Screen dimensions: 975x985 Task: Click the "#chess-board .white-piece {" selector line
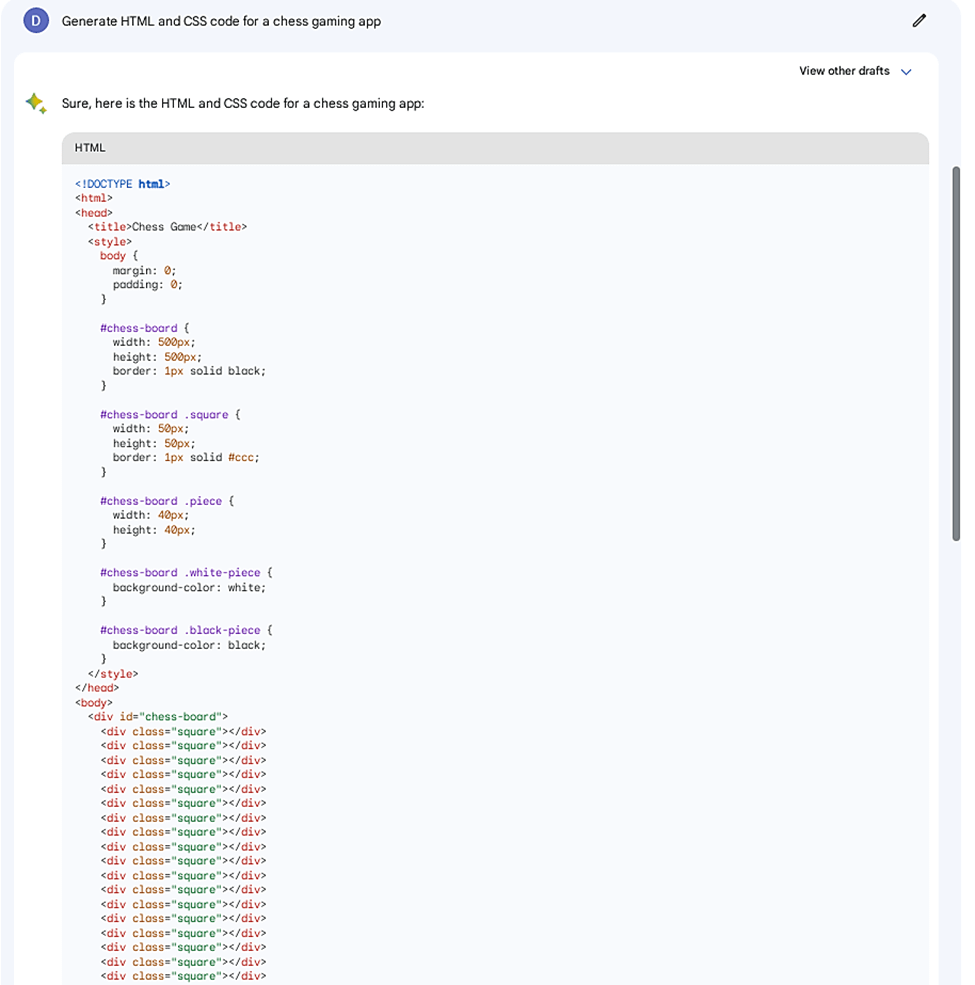click(x=187, y=573)
